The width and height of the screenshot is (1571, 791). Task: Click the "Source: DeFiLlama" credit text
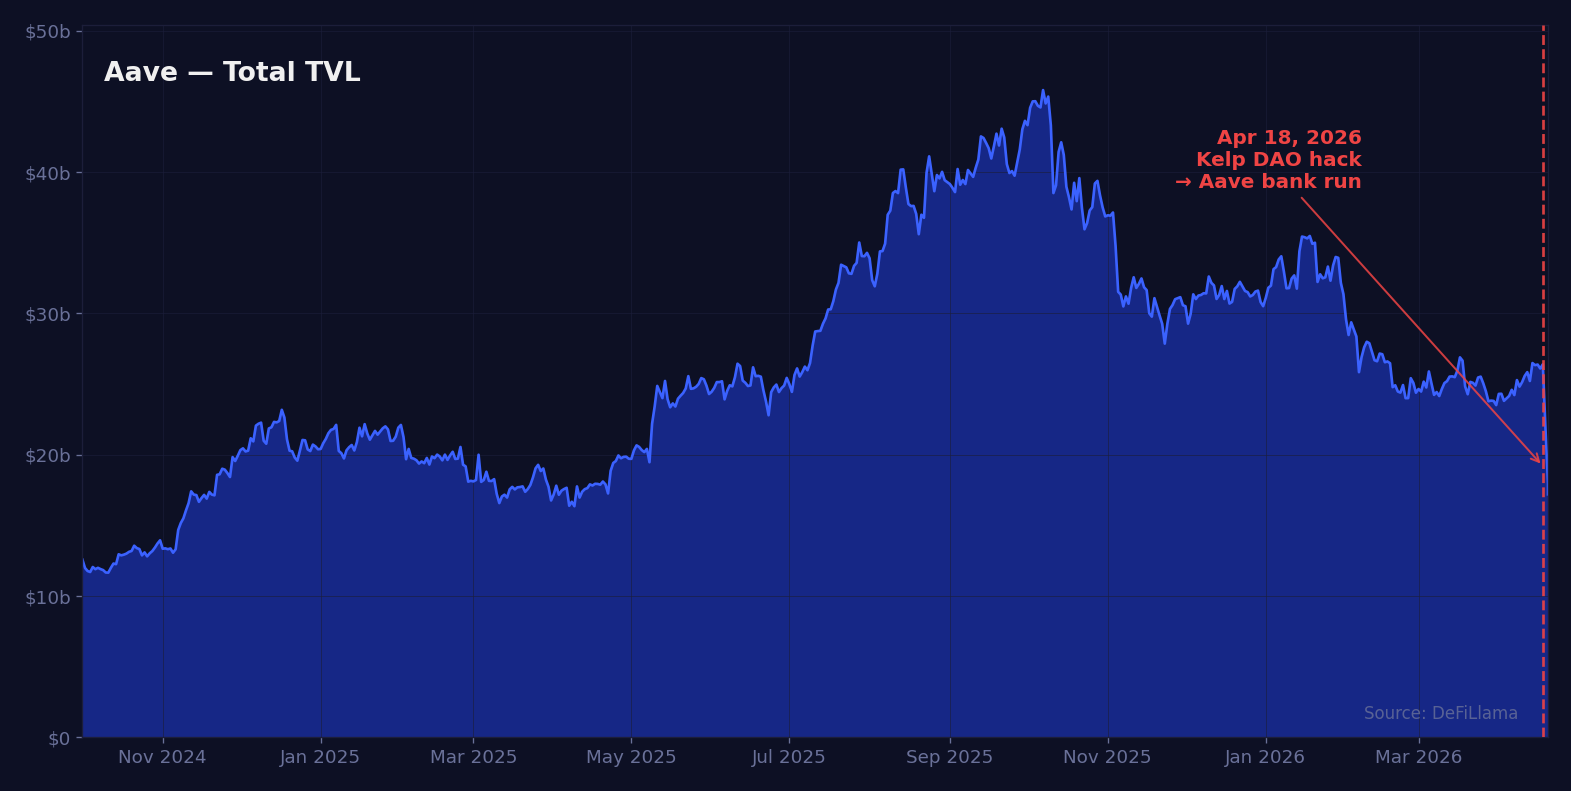coord(1441,714)
